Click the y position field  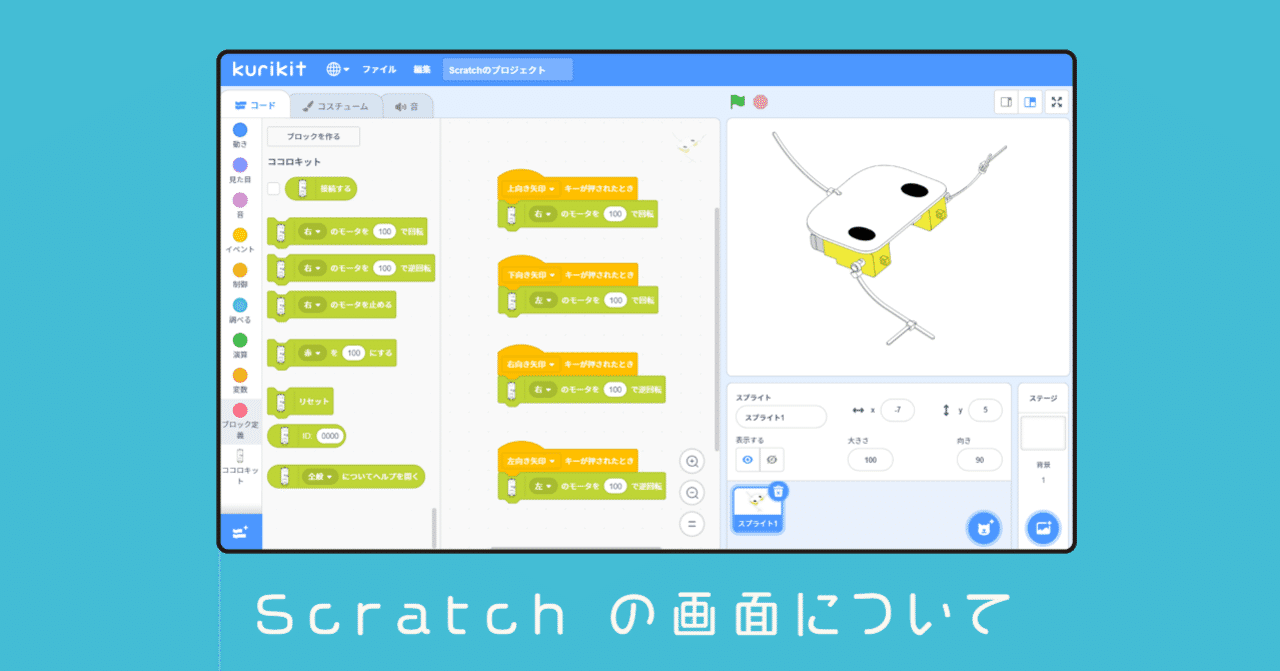[x=985, y=410]
